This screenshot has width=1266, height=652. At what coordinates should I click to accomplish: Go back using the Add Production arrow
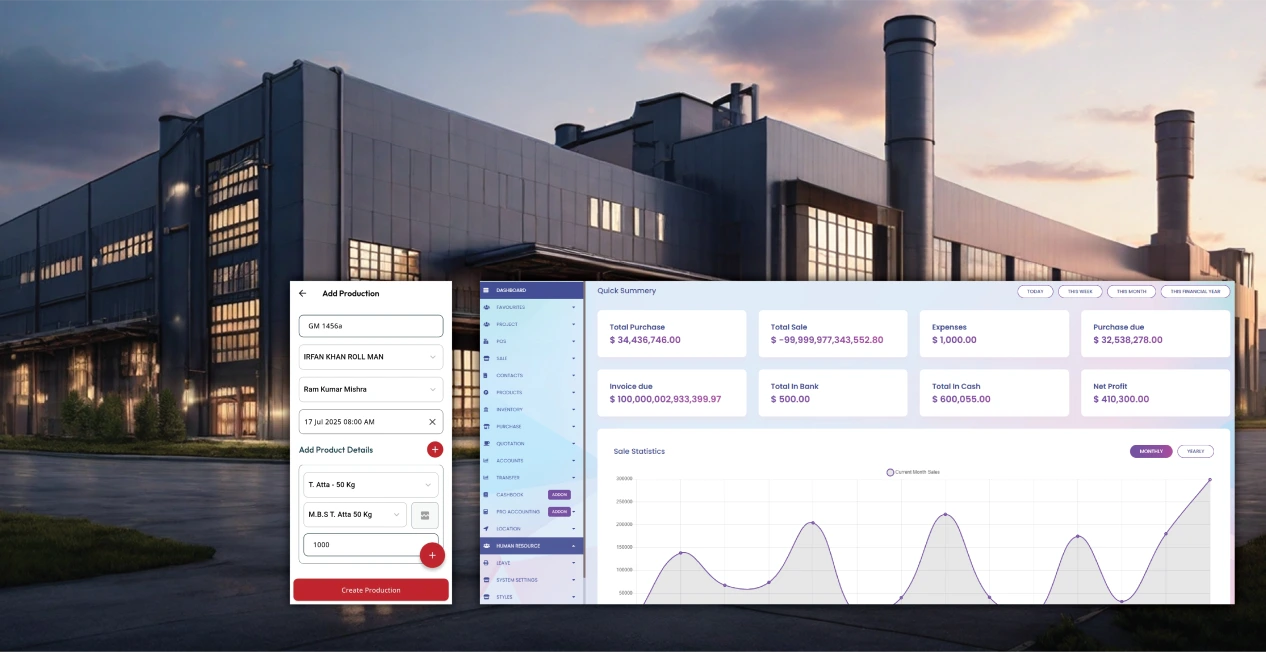pyautogui.click(x=303, y=294)
